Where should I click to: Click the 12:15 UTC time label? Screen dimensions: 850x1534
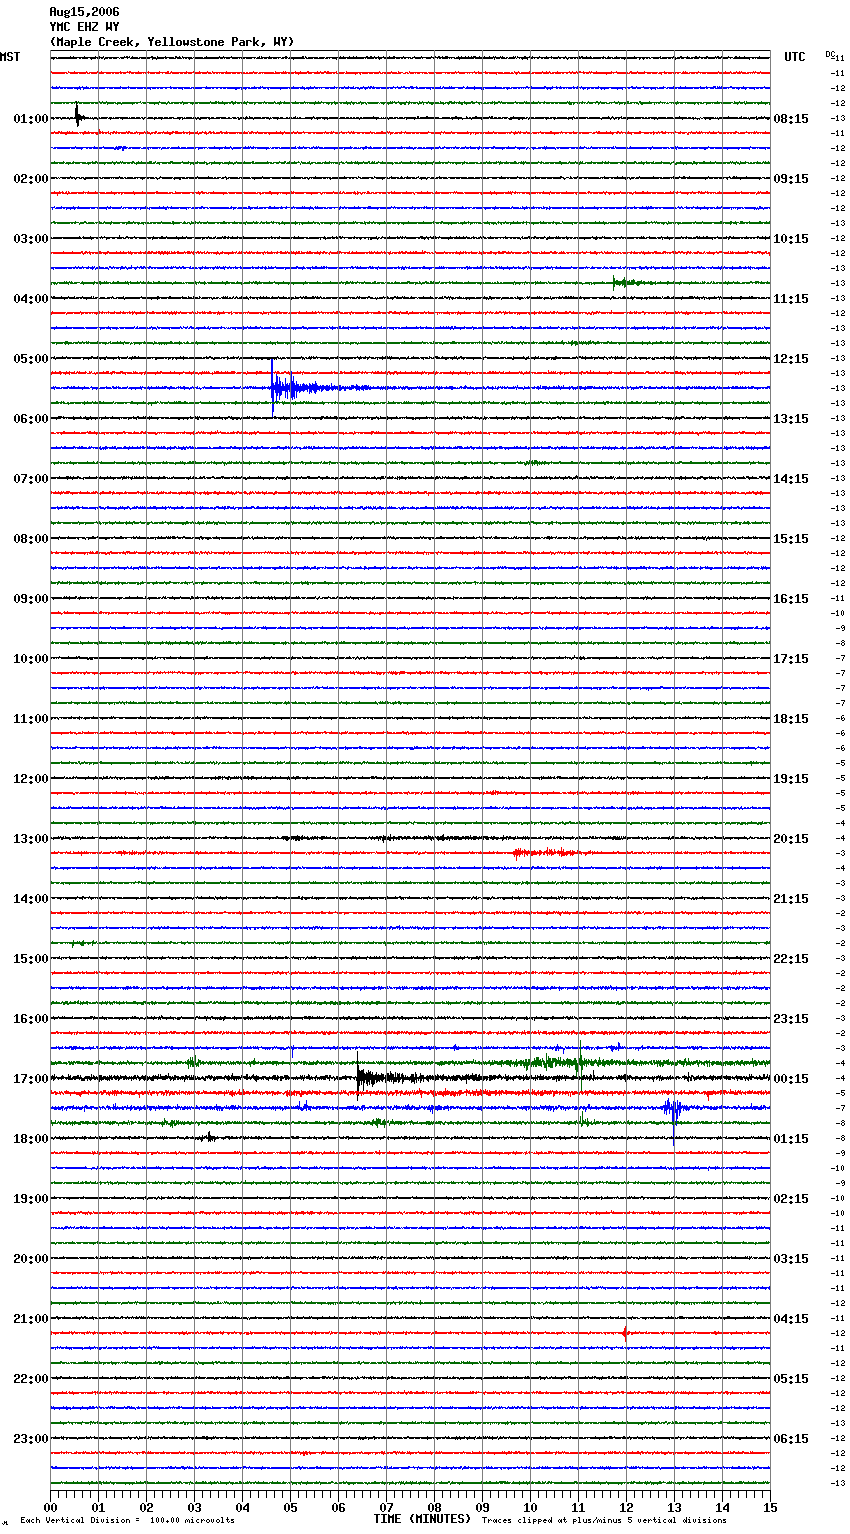click(791, 359)
